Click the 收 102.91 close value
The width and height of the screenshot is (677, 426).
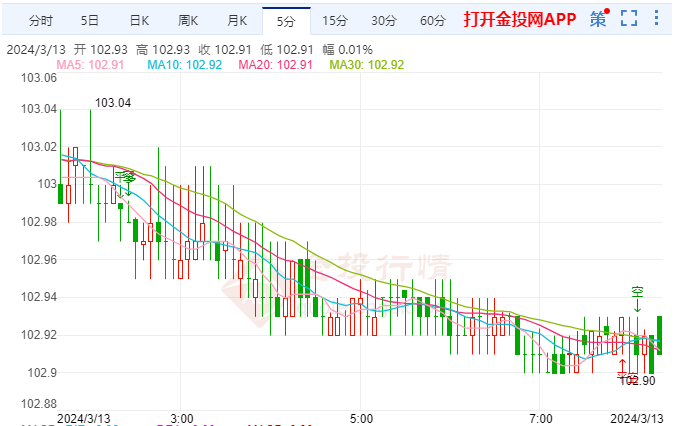(x=225, y=50)
